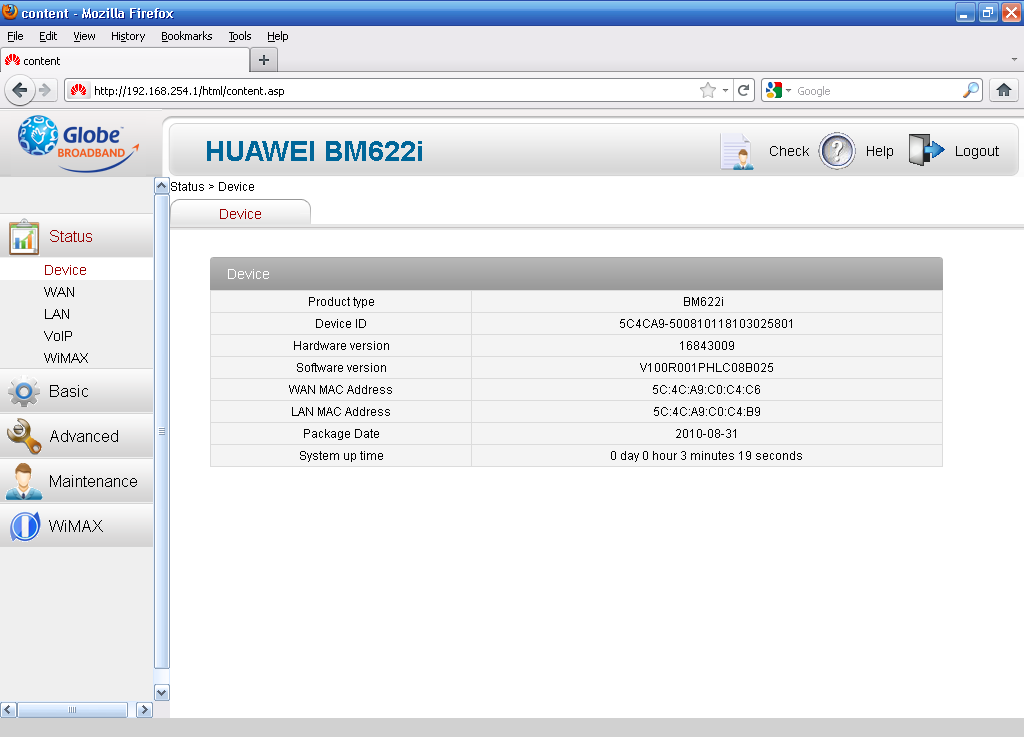Click WAN MAC address 5C:4C:A9:C0:C4:C6
The width and height of the screenshot is (1024, 737).
coord(707,390)
